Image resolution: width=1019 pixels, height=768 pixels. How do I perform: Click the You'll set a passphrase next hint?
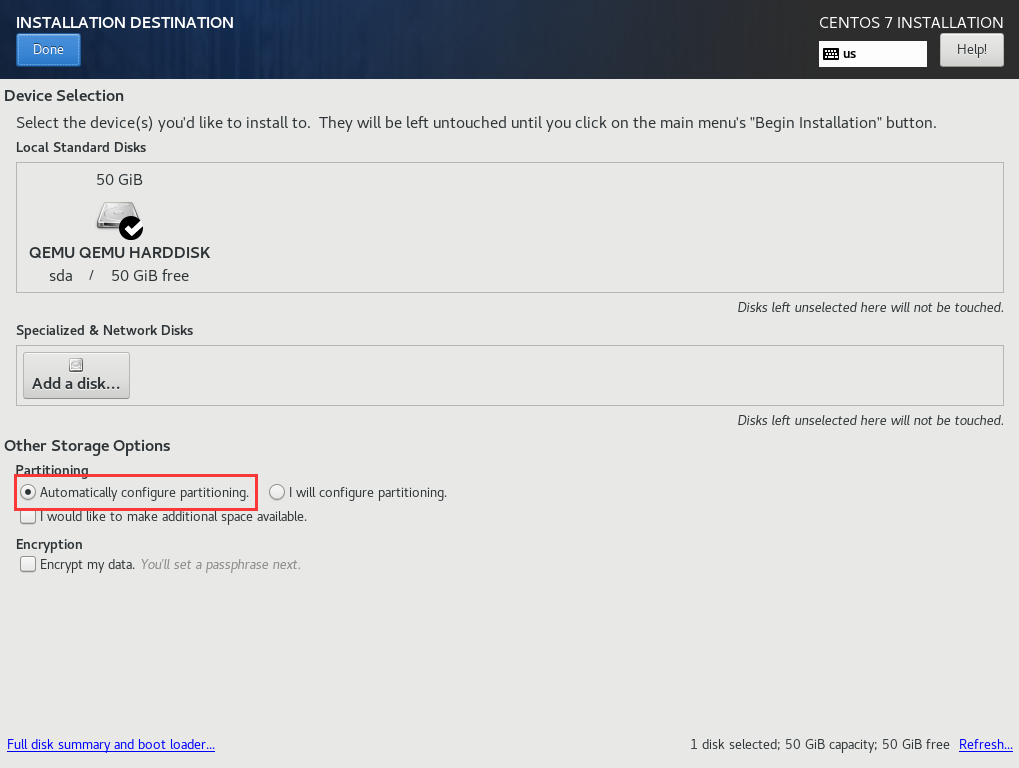click(x=220, y=565)
